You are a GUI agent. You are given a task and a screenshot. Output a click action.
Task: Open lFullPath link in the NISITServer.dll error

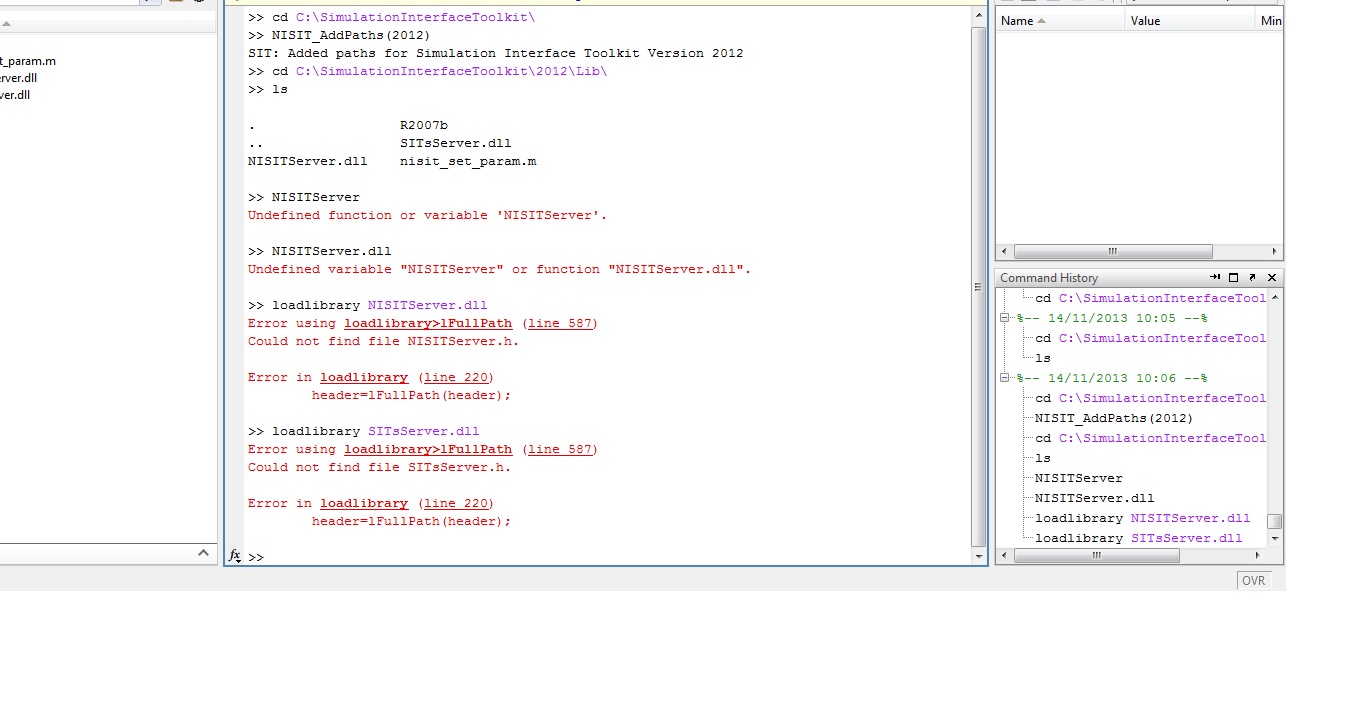[428, 324]
